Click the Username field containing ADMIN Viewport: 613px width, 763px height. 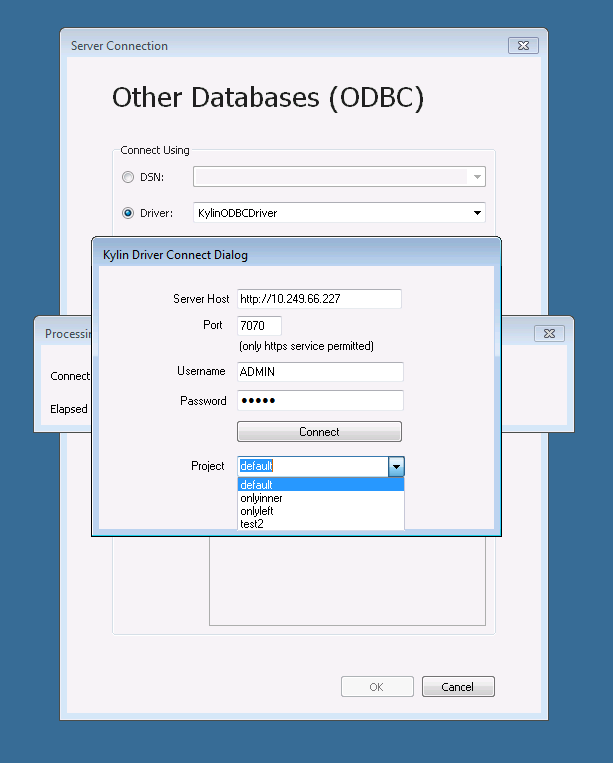point(319,372)
